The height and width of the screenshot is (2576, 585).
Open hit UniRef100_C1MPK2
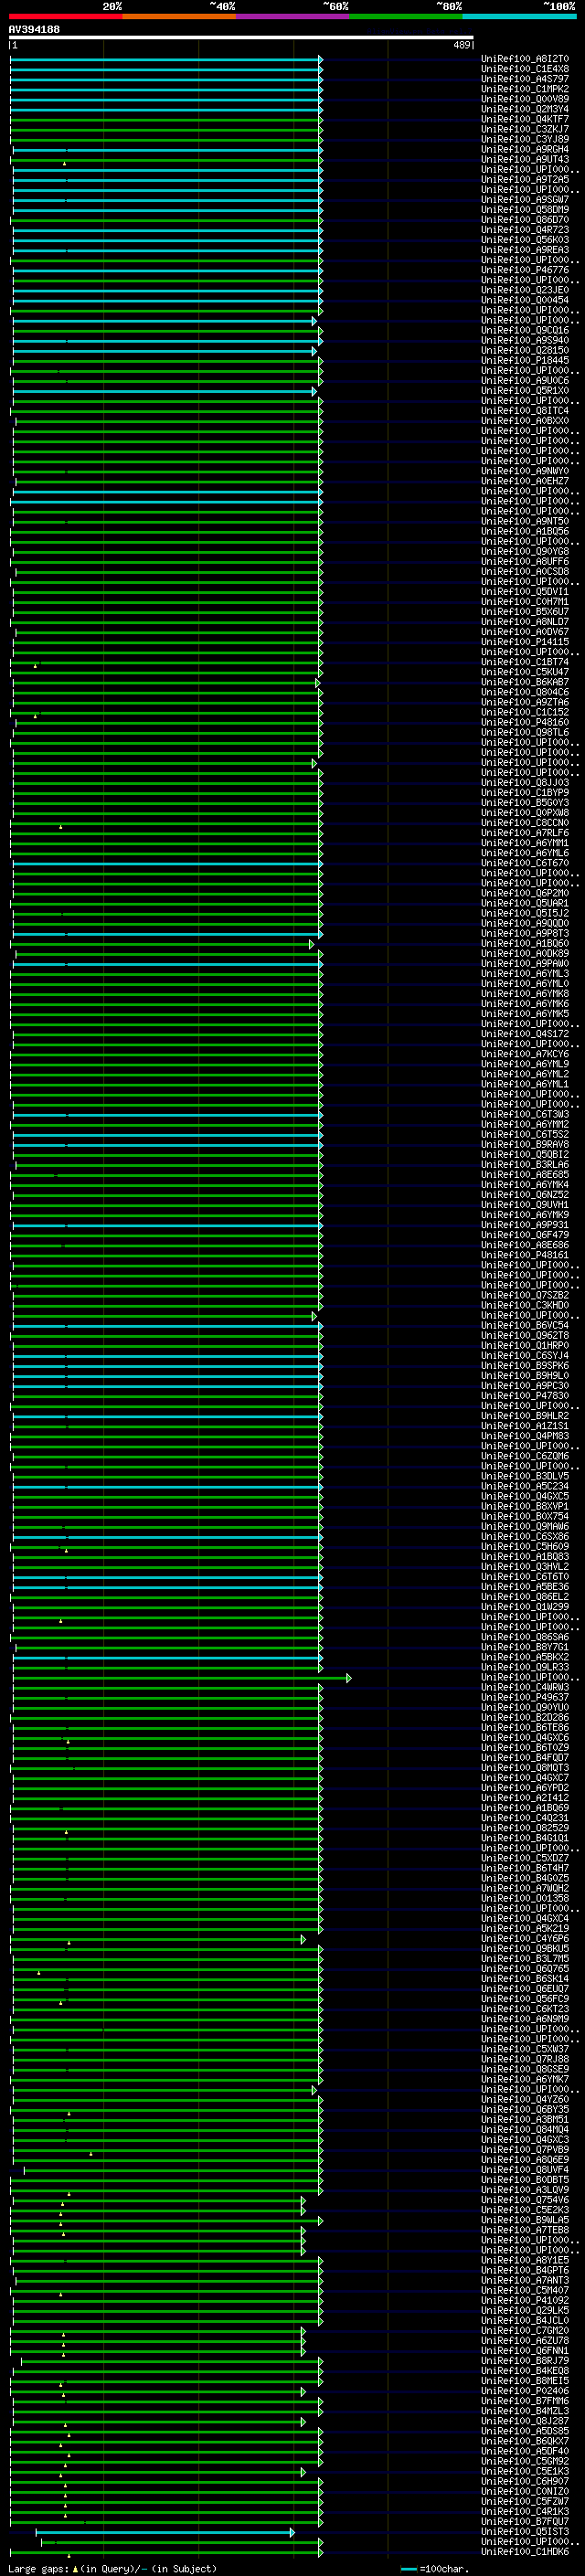pyautogui.click(x=525, y=89)
